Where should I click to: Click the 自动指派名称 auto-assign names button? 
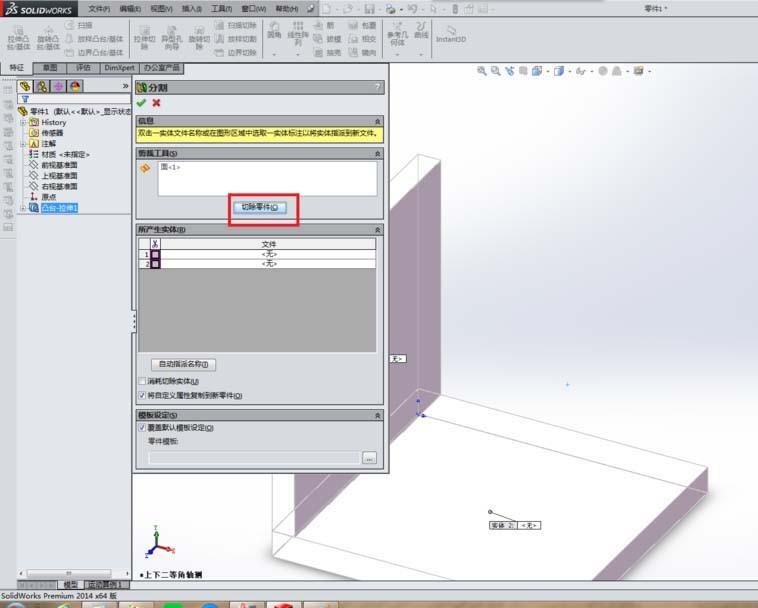[183, 364]
